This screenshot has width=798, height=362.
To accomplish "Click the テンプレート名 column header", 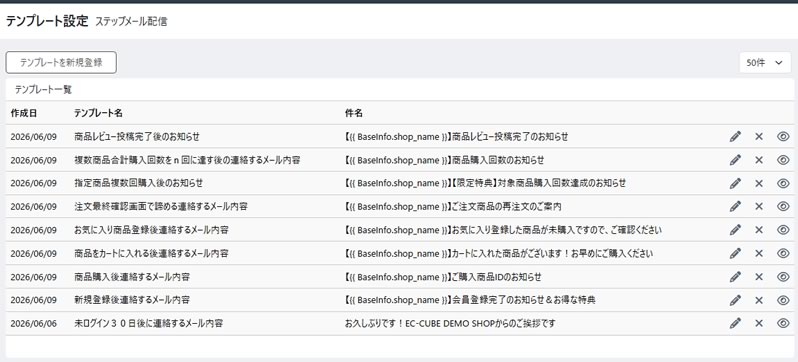I will click(x=98, y=113).
